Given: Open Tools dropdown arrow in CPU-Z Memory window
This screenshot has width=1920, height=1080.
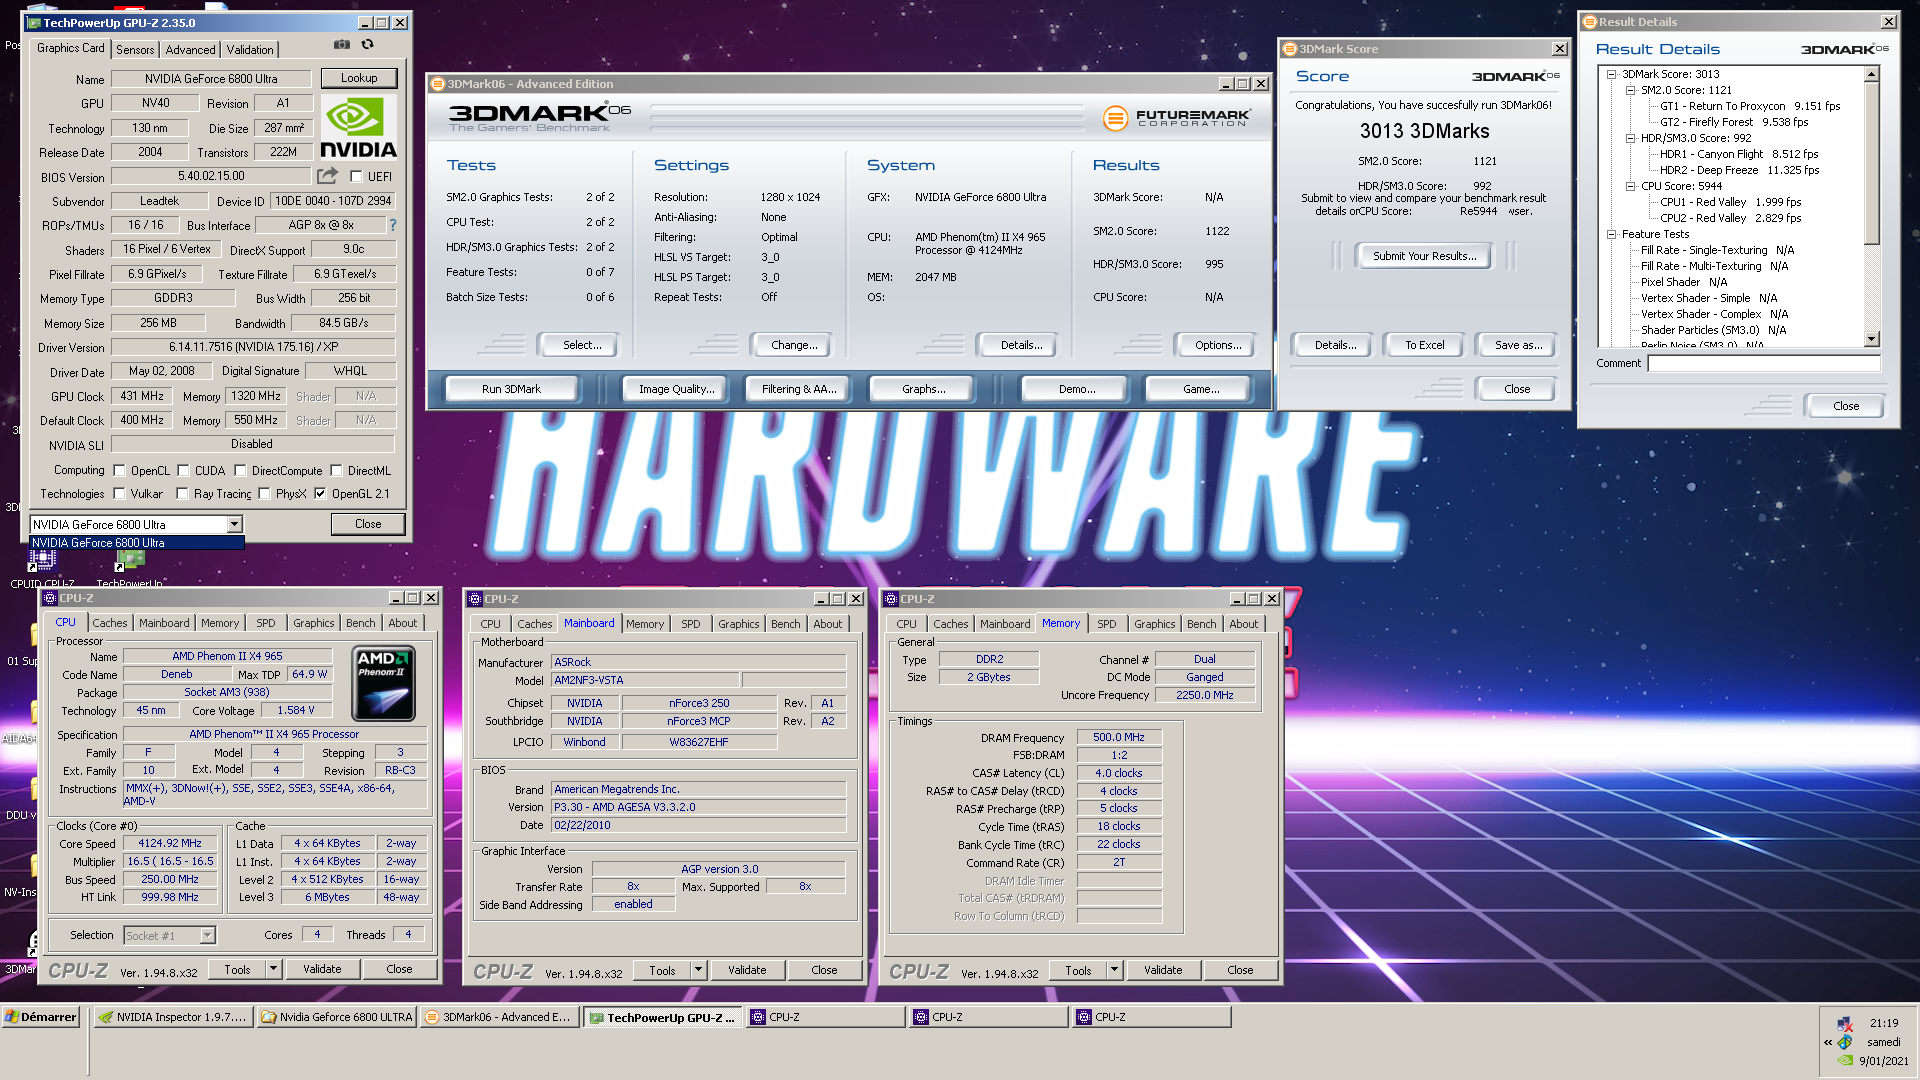Looking at the screenshot, I should click(x=1114, y=970).
